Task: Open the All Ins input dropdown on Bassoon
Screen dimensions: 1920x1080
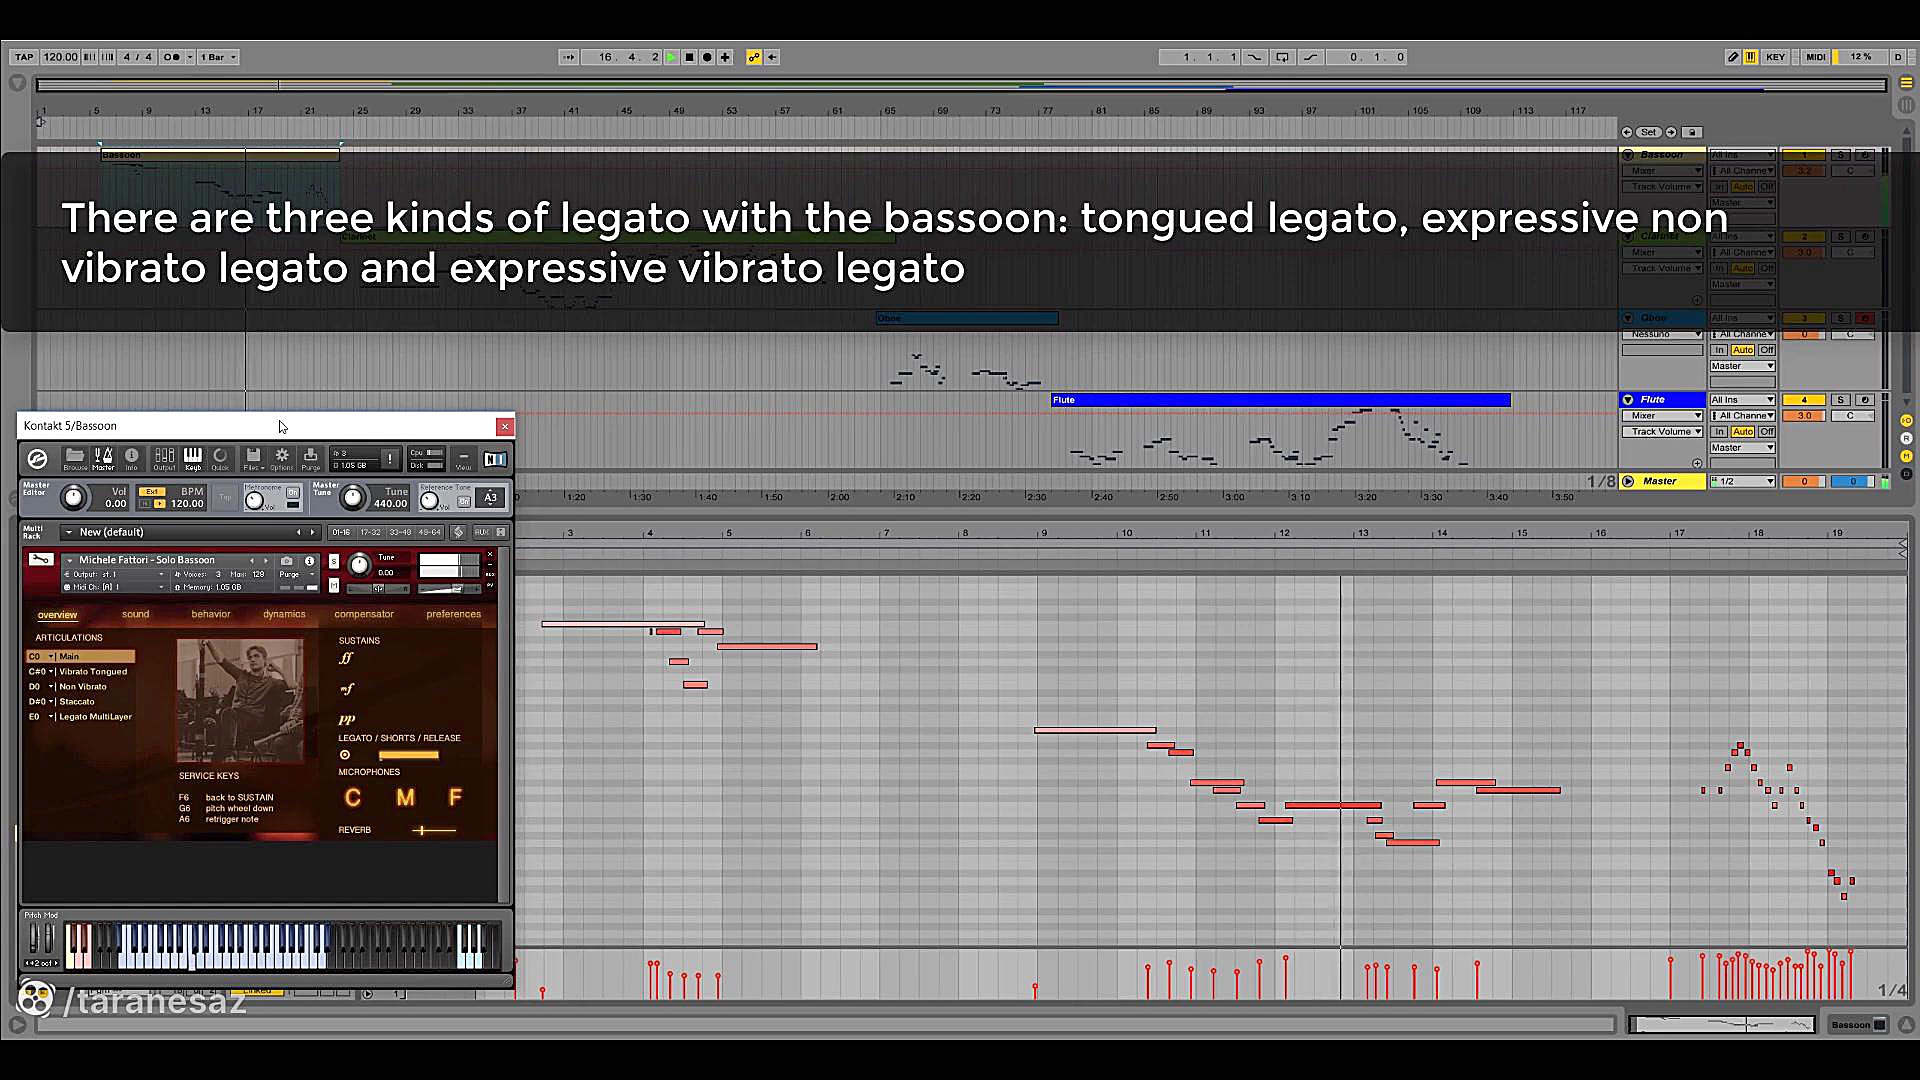Action: click(1742, 154)
